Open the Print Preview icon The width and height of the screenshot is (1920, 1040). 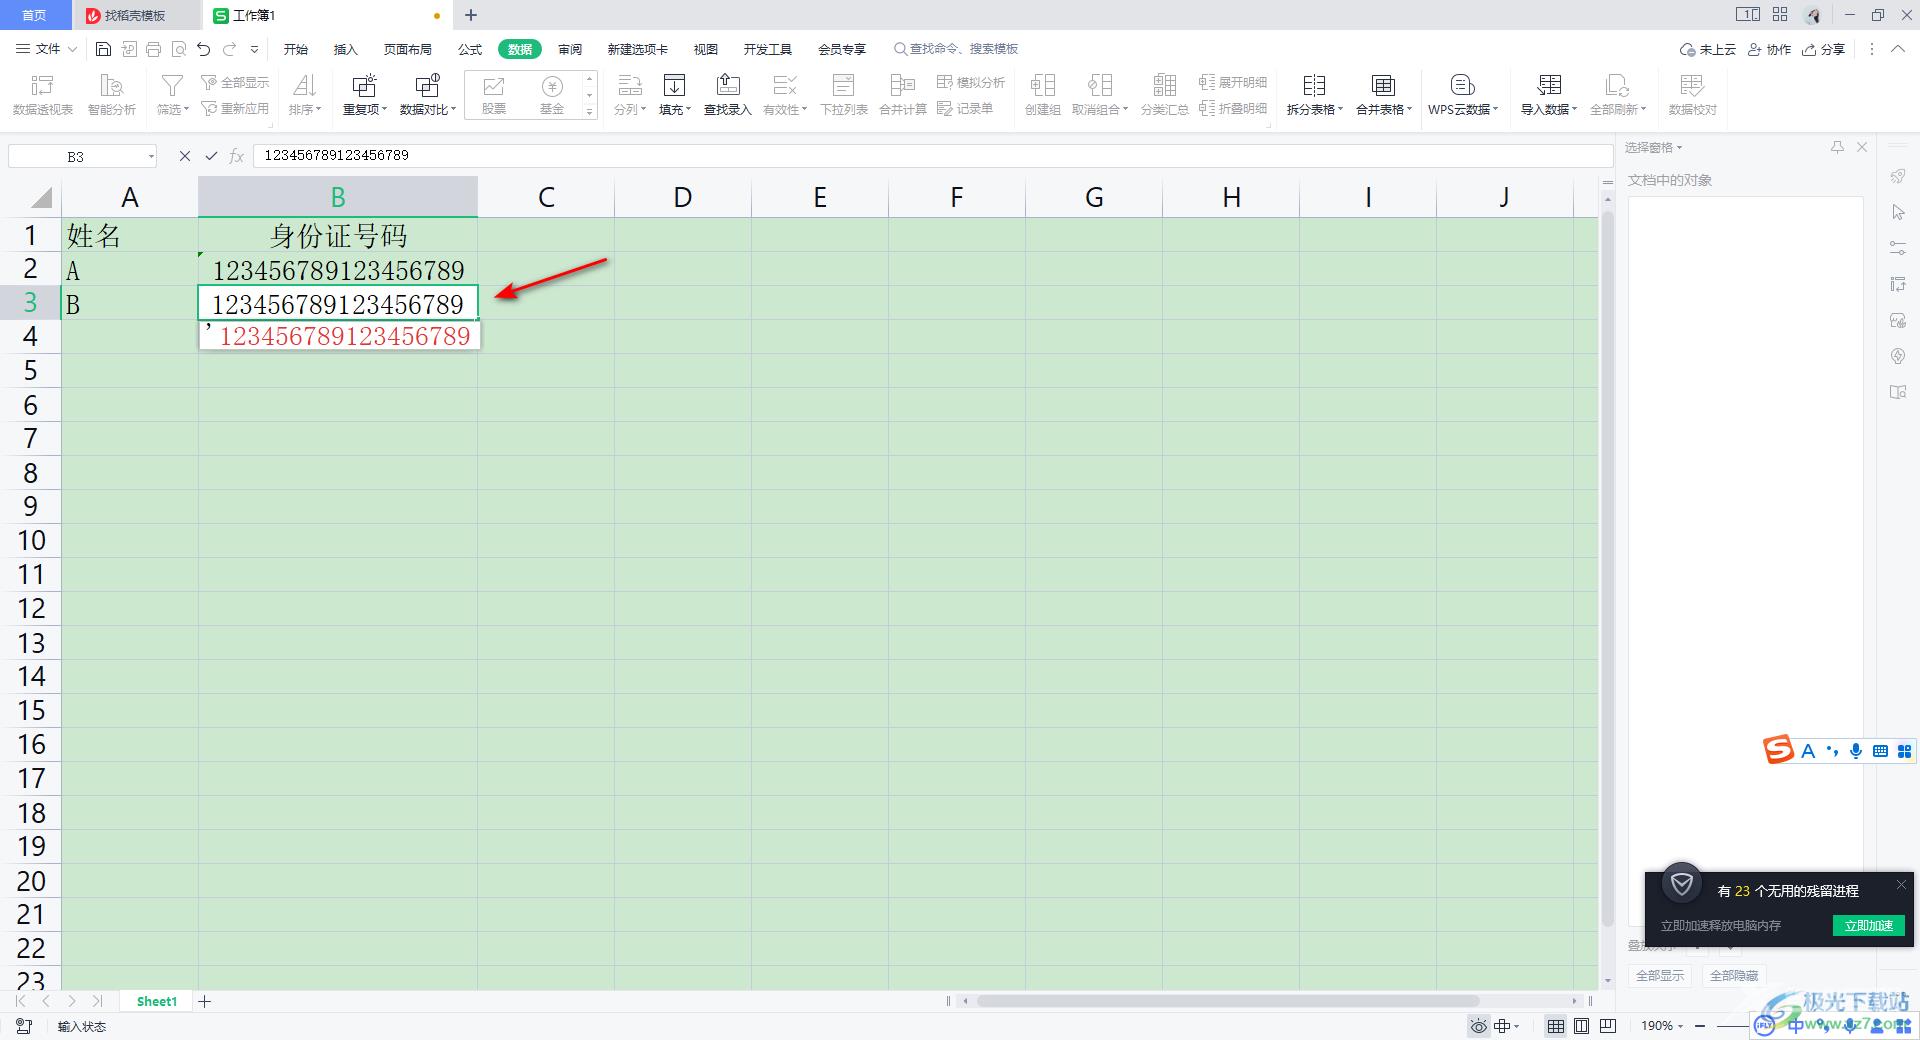pyautogui.click(x=179, y=49)
